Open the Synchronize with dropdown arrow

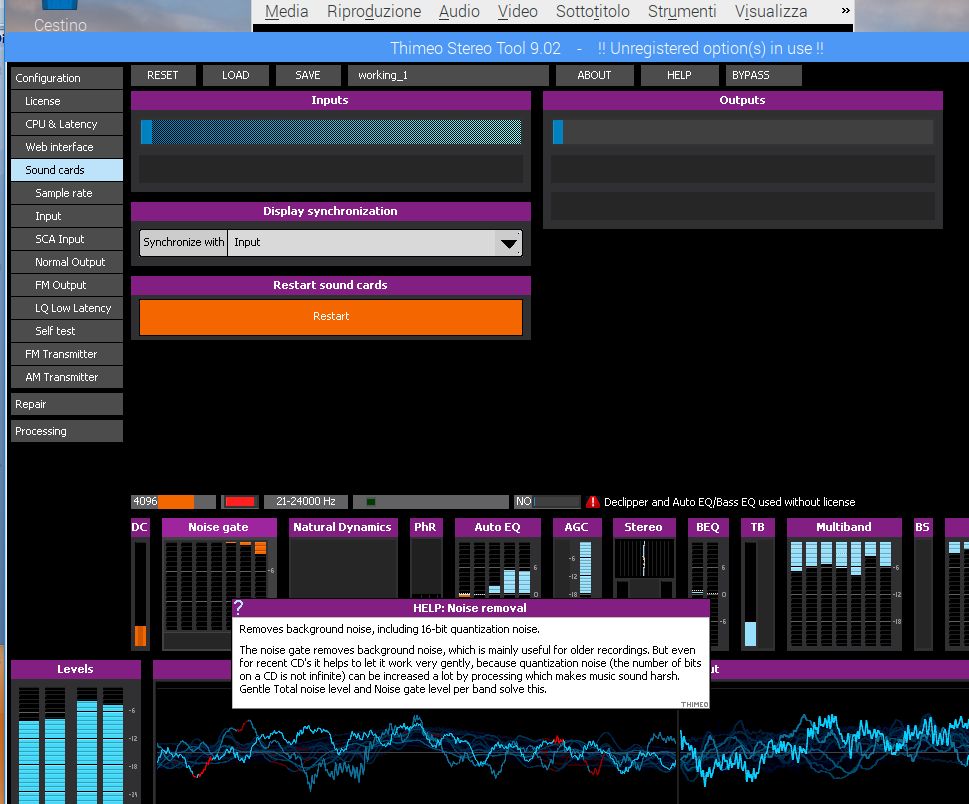[509, 243]
